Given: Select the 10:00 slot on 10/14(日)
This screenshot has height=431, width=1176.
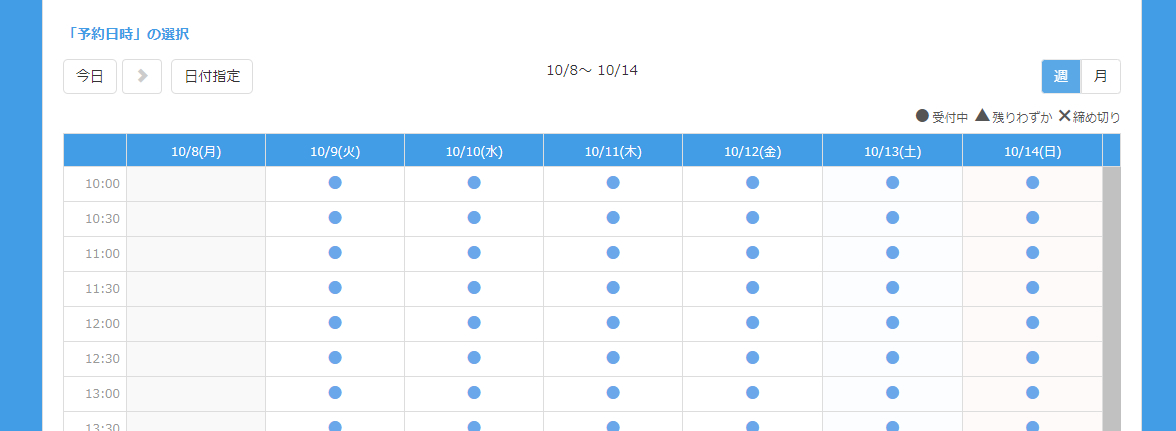Looking at the screenshot, I should click(x=1032, y=183).
